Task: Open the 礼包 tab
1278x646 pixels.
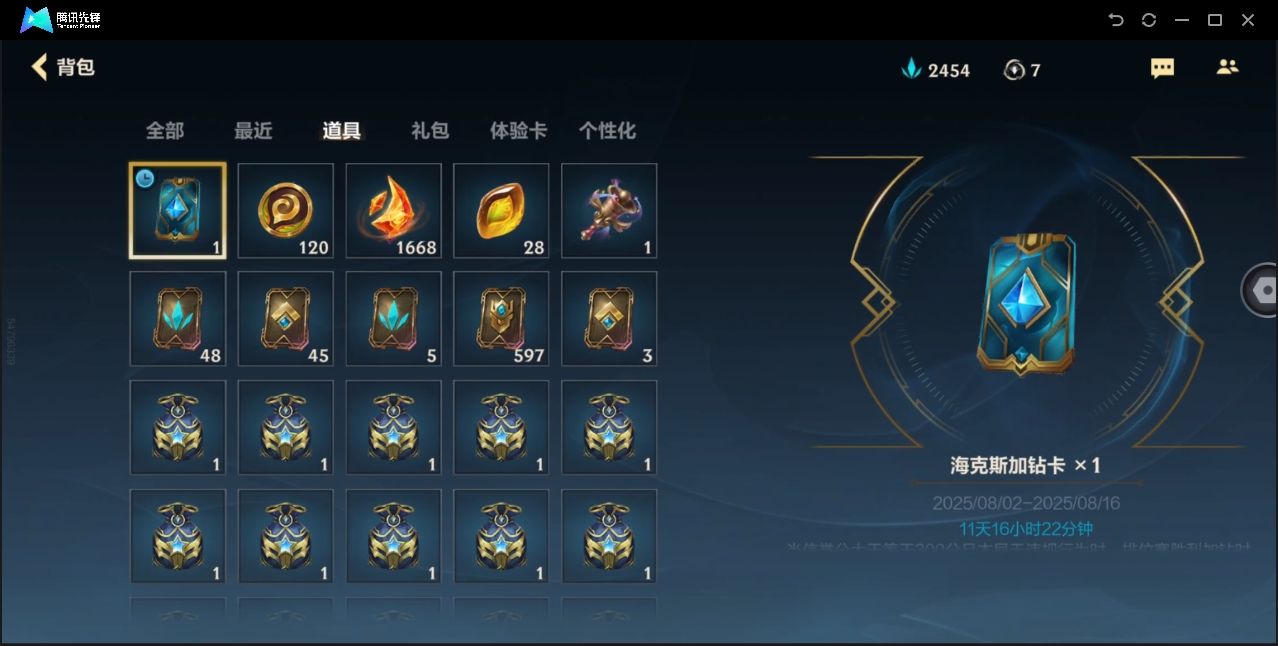Action: (x=430, y=131)
